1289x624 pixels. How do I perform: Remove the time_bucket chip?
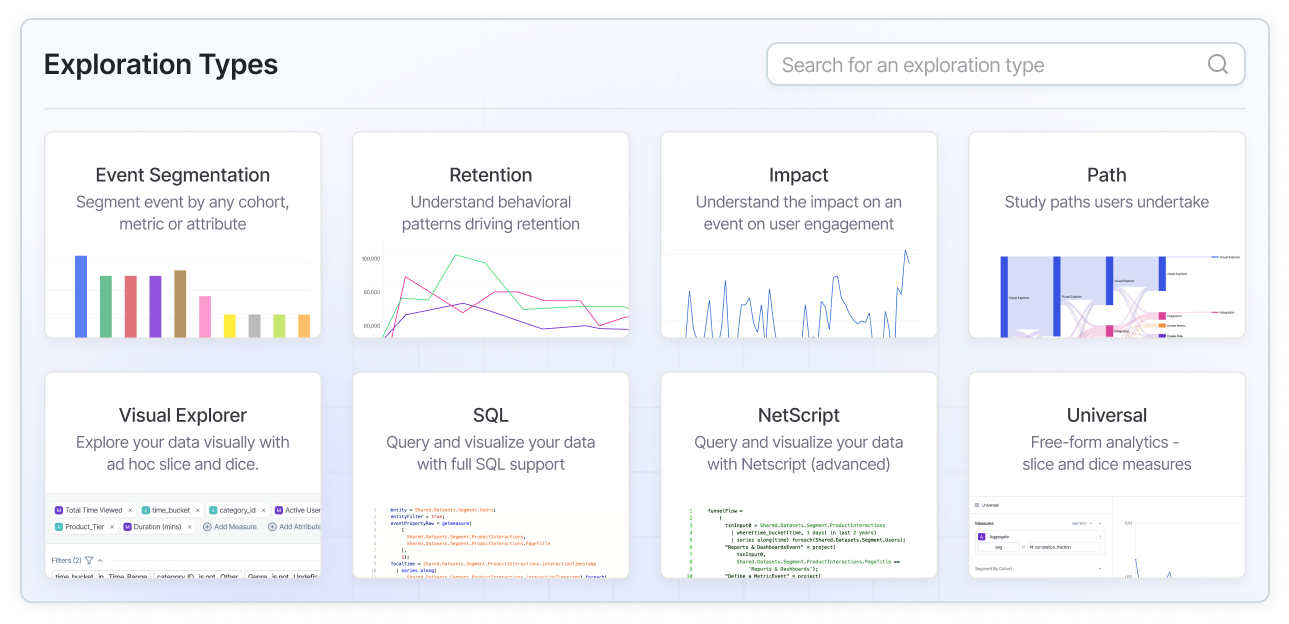pyautogui.click(x=198, y=510)
